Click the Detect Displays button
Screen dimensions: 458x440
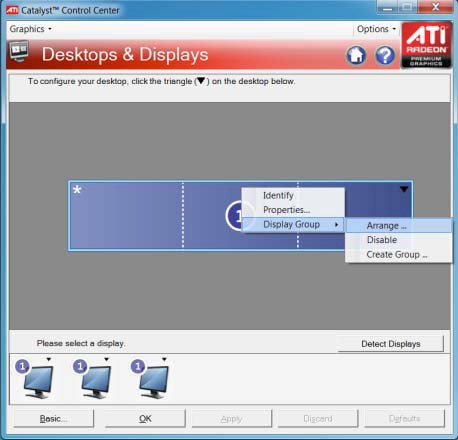point(391,344)
